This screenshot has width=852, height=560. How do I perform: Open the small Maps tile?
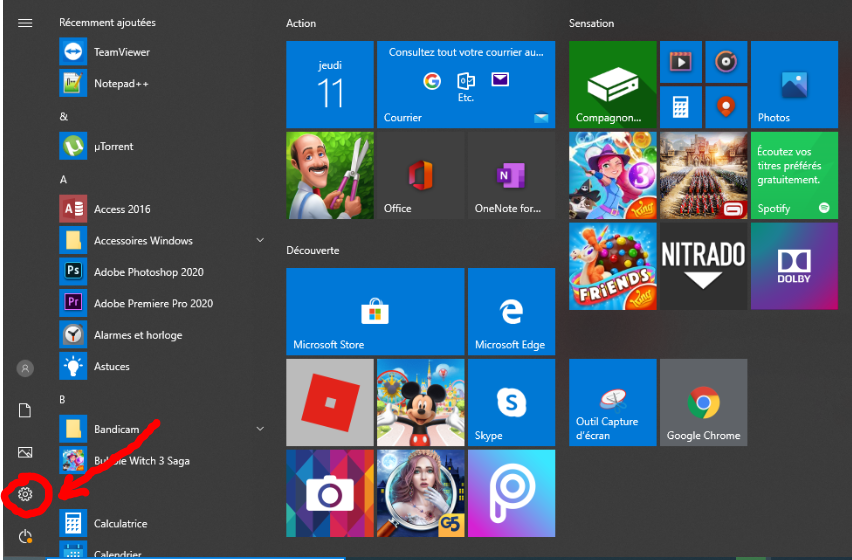[726, 107]
